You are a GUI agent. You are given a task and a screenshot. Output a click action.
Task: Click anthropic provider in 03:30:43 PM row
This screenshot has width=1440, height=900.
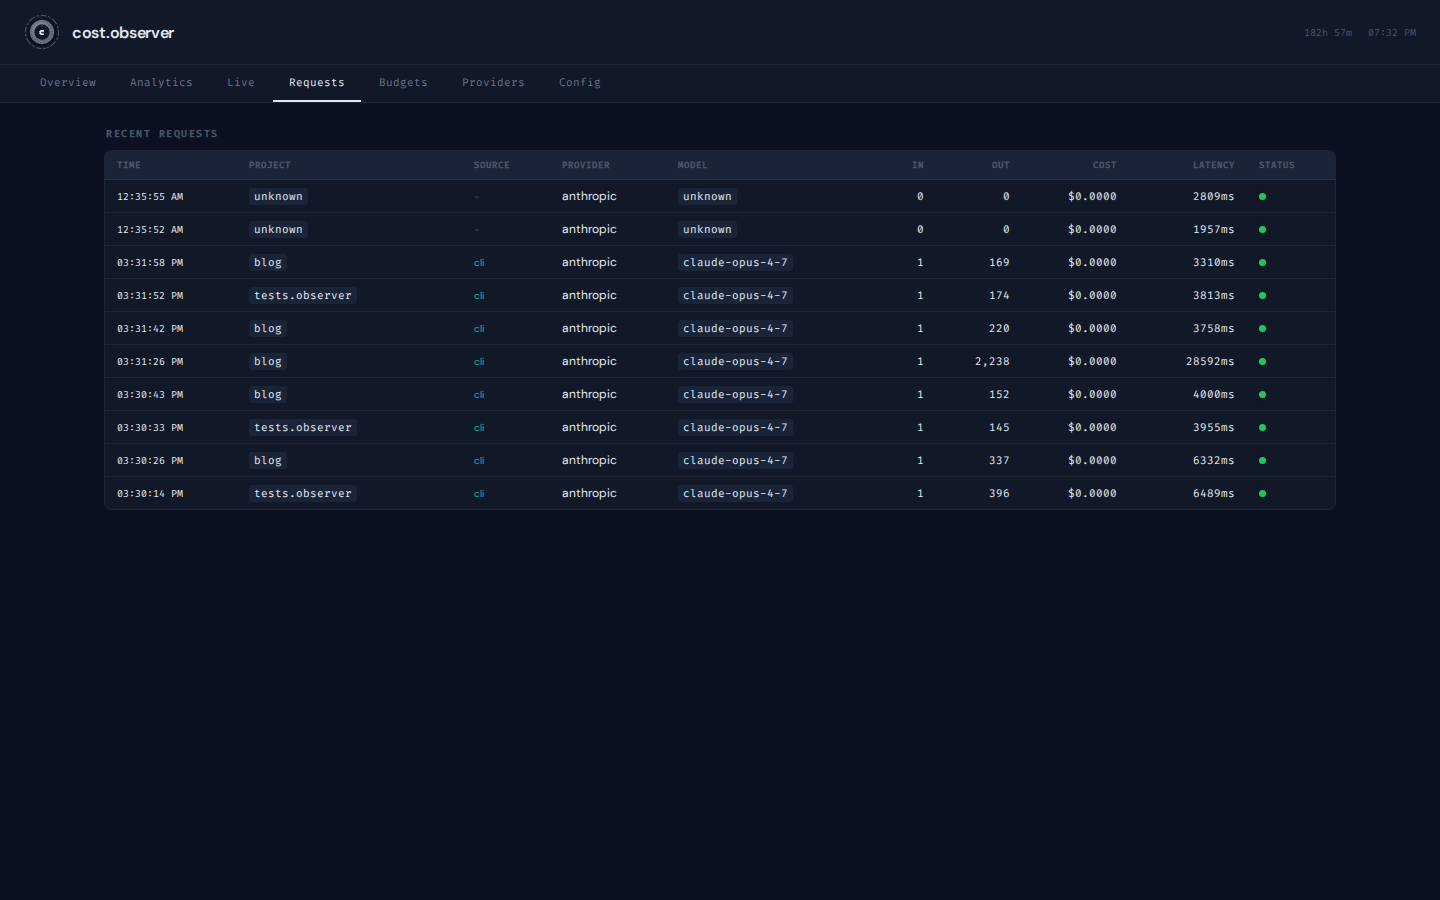[x=589, y=395]
